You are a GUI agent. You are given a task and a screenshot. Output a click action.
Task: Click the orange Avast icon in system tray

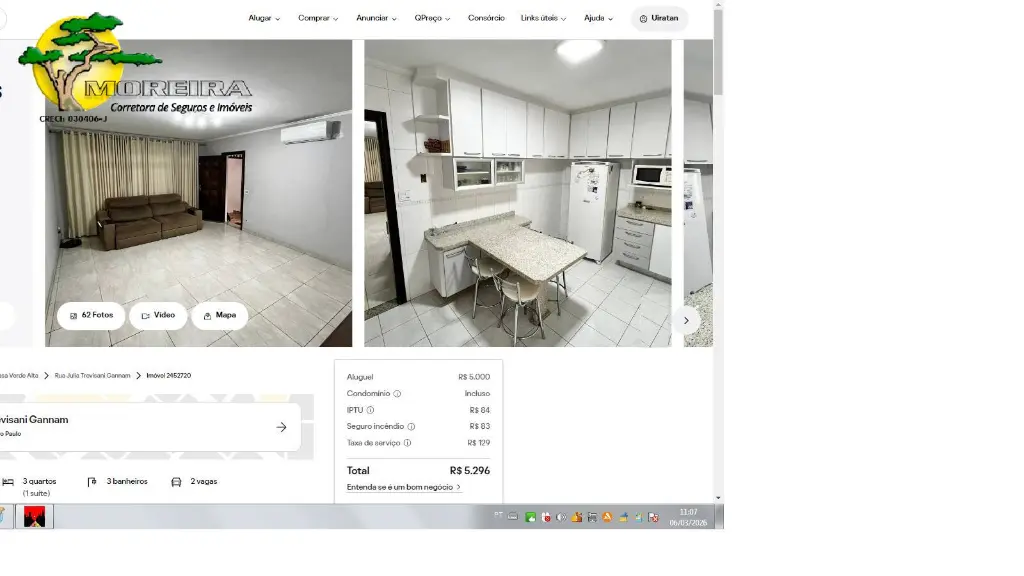(x=606, y=517)
